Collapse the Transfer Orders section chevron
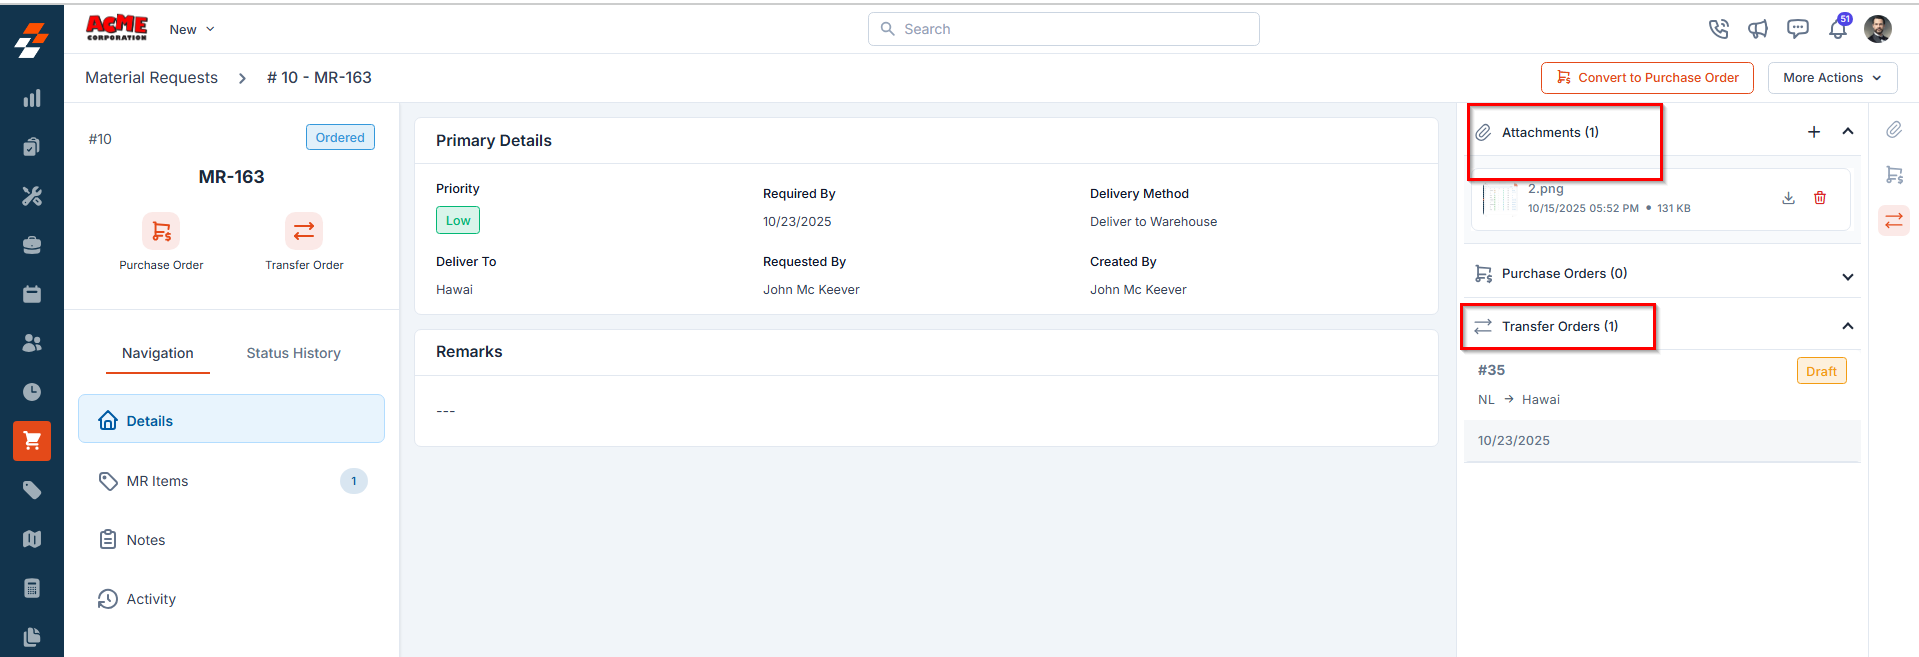Viewport: 1919px width, 657px height. [x=1848, y=326]
